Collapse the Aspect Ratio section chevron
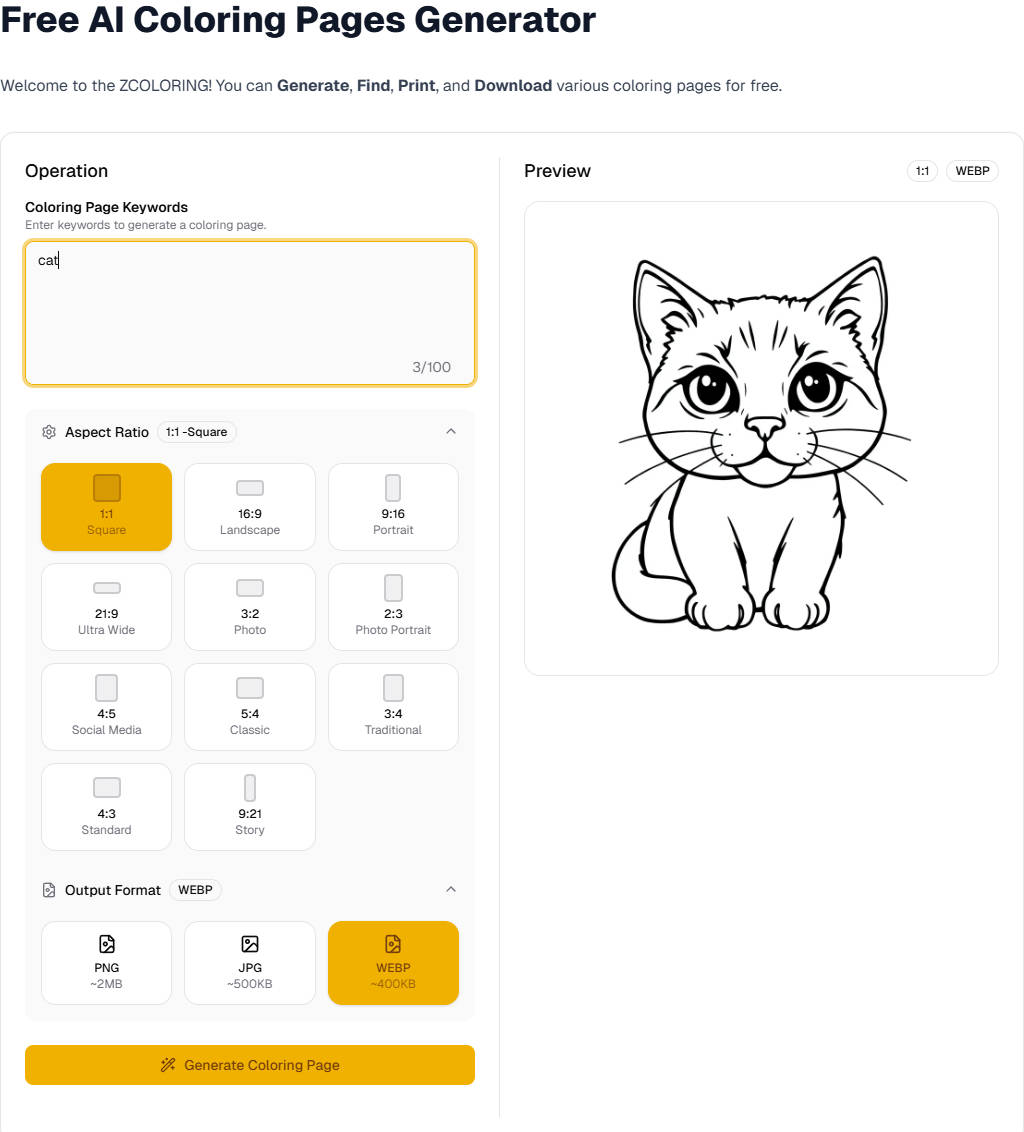The height and width of the screenshot is (1132, 1024). [x=451, y=432]
